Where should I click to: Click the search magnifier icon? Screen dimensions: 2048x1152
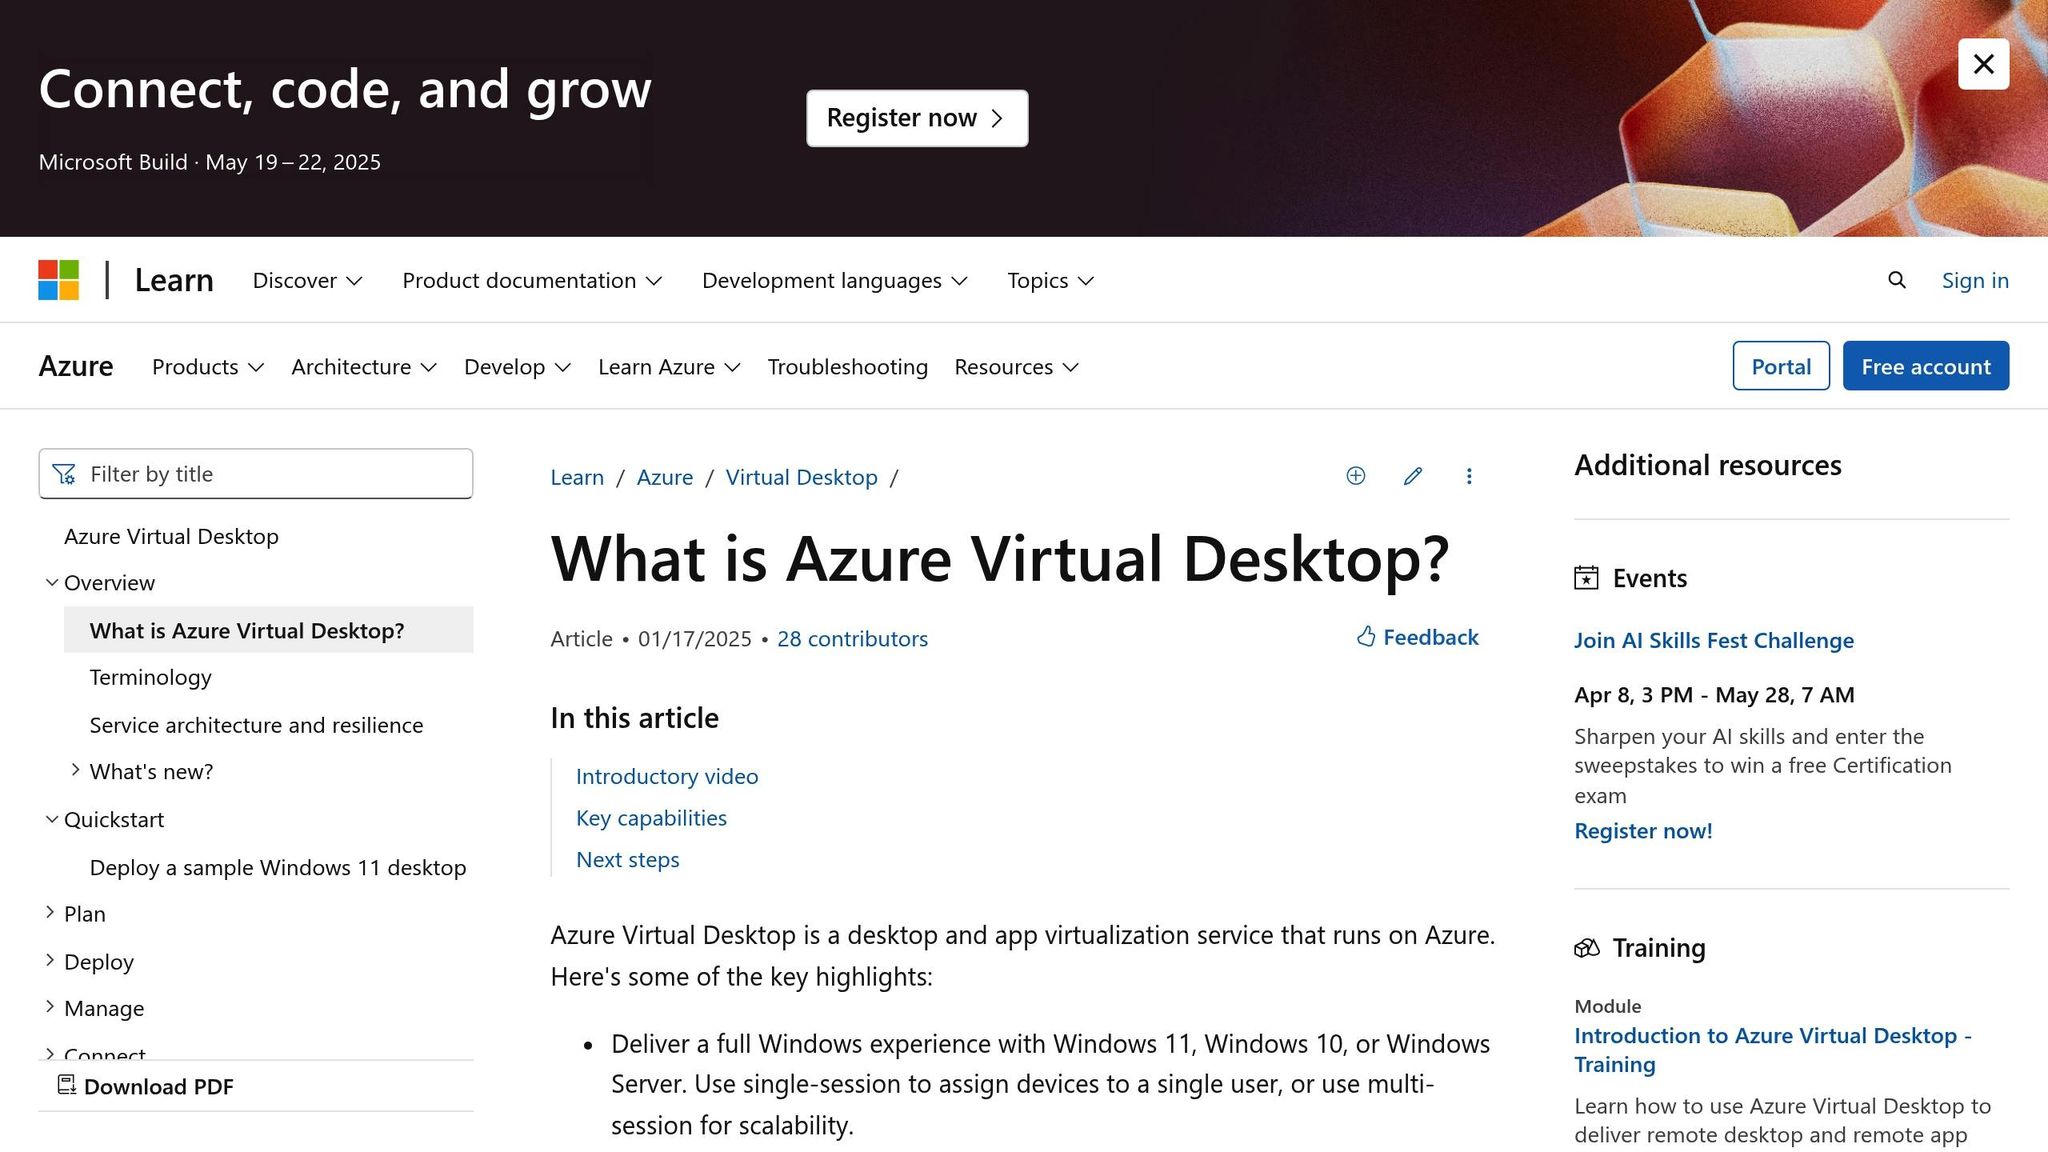1896,280
